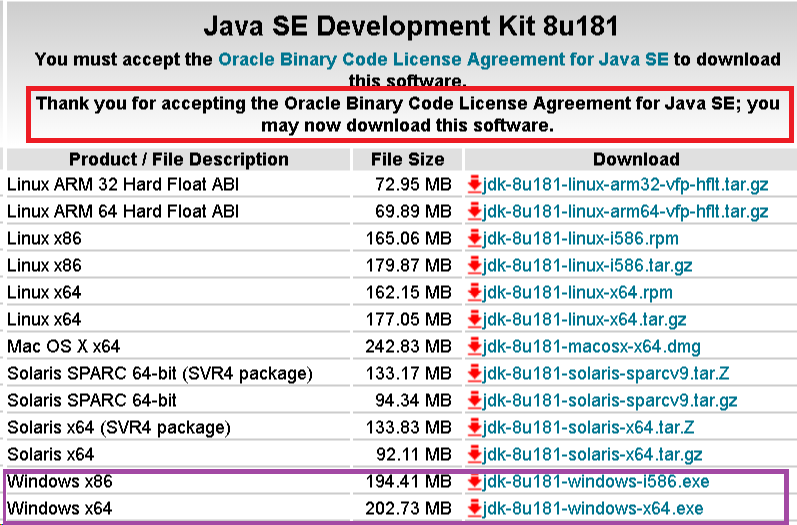
Task: Select 'Solaris SPARC 64-bit (SVR4 package)' cell
Action: point(160,374)
